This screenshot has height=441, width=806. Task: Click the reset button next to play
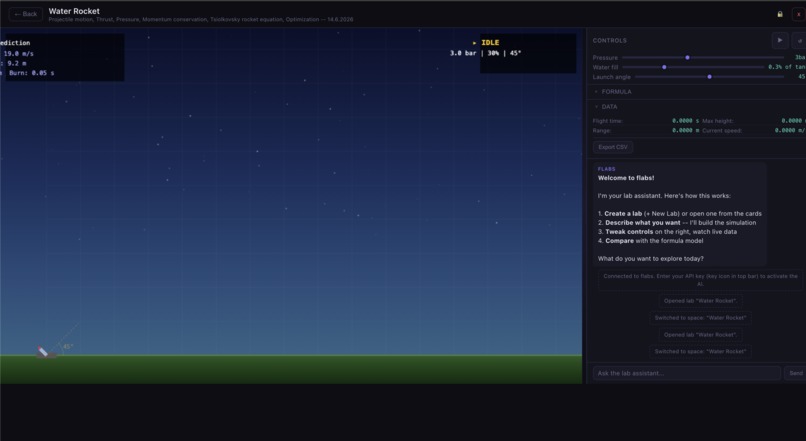click(x=799, y=40)
